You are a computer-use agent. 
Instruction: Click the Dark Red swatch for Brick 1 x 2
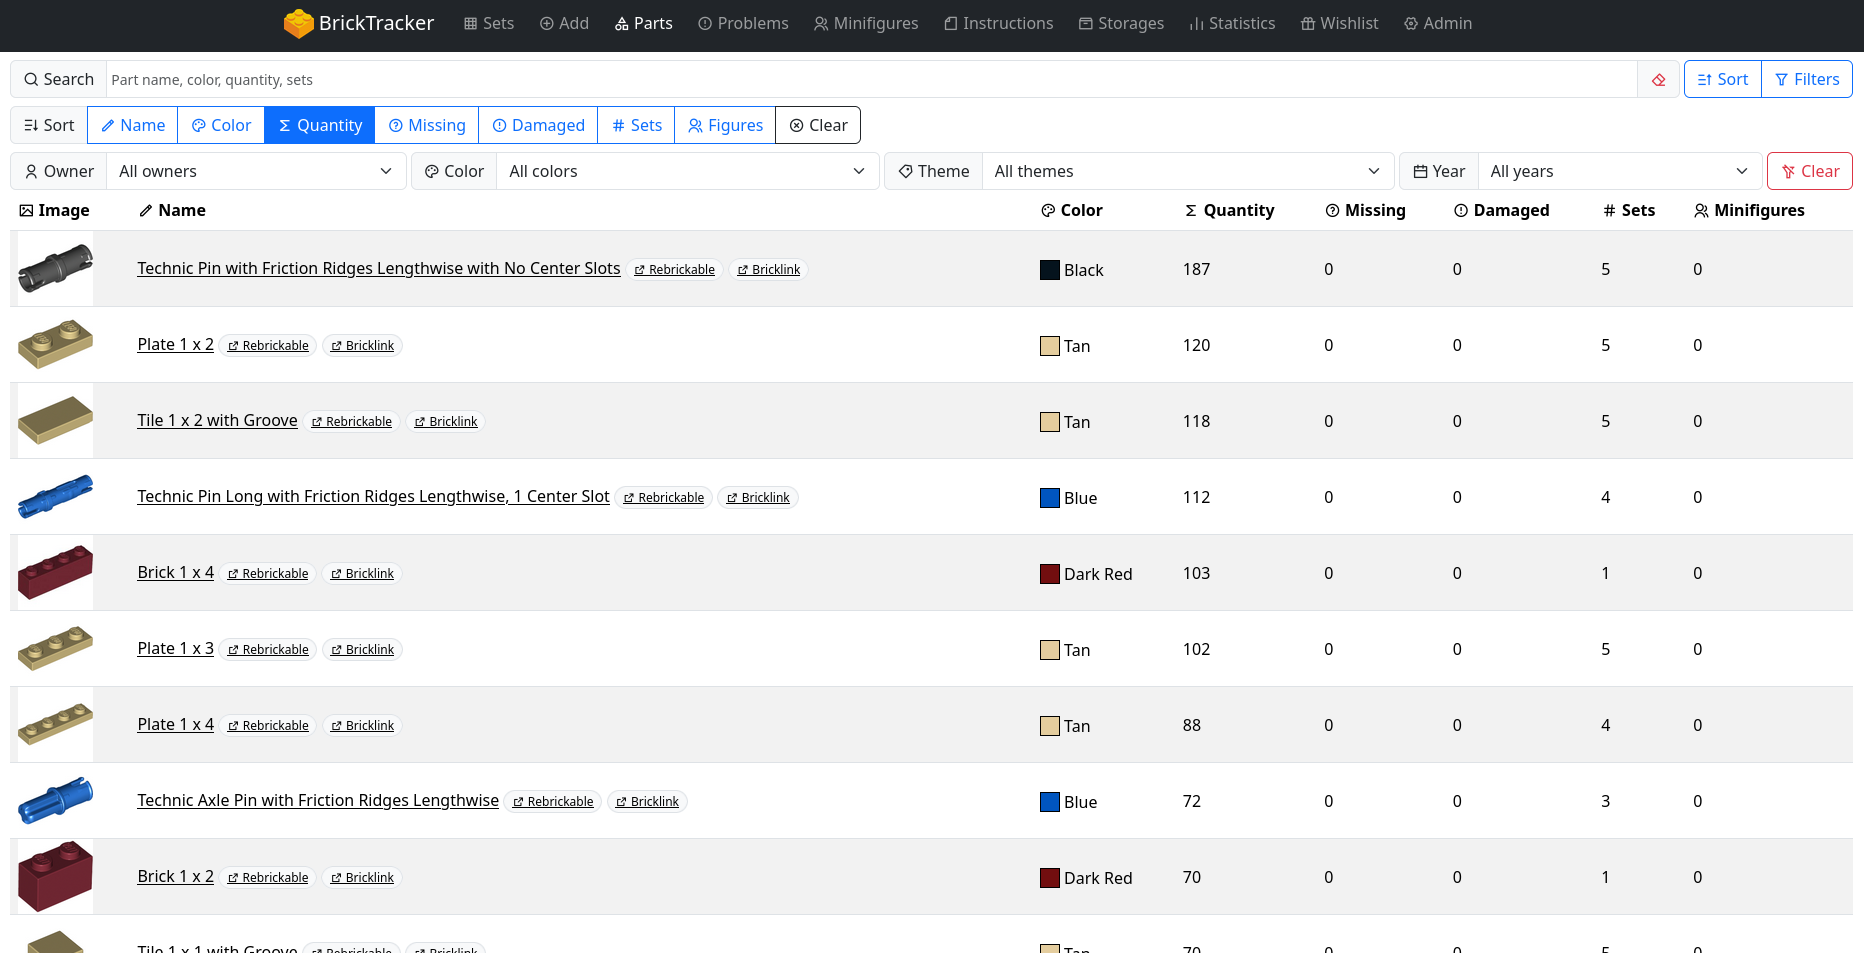[1049, 878]
